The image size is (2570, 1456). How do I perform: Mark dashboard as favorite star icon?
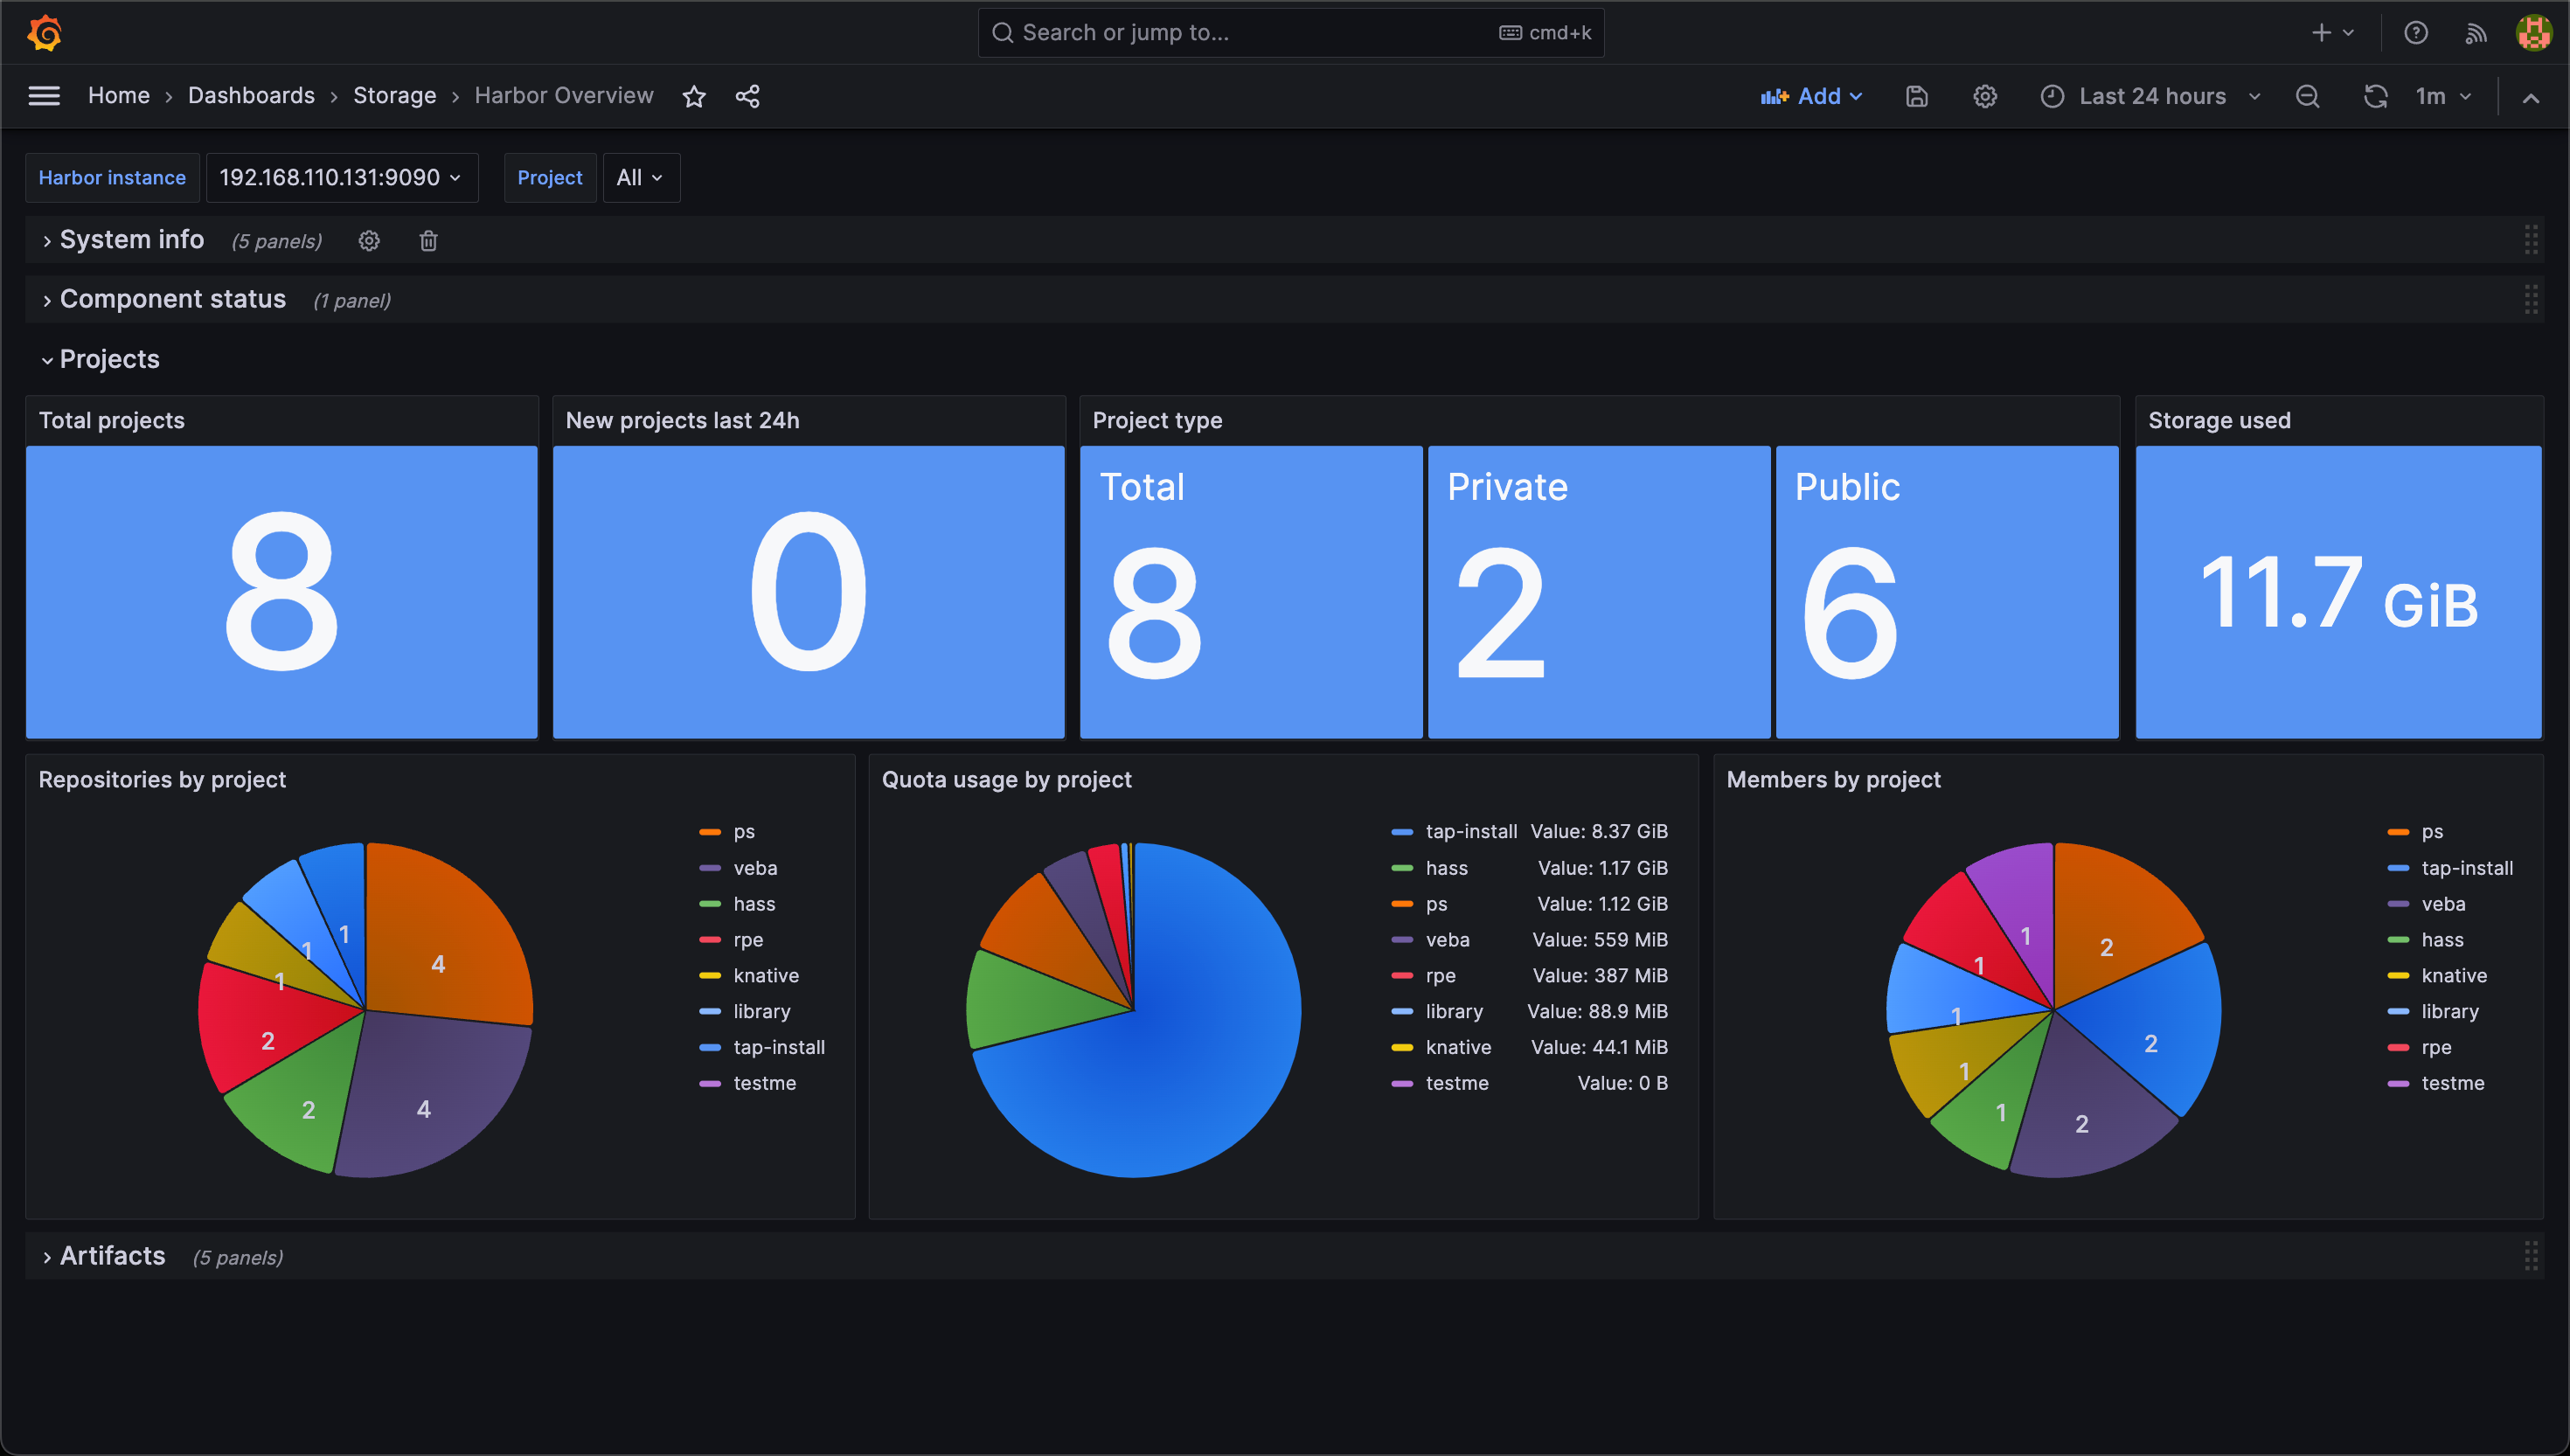coord(694,96)
